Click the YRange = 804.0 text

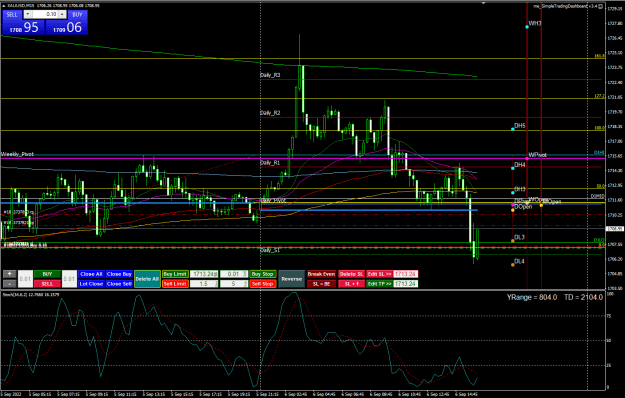tap(532, 297)
